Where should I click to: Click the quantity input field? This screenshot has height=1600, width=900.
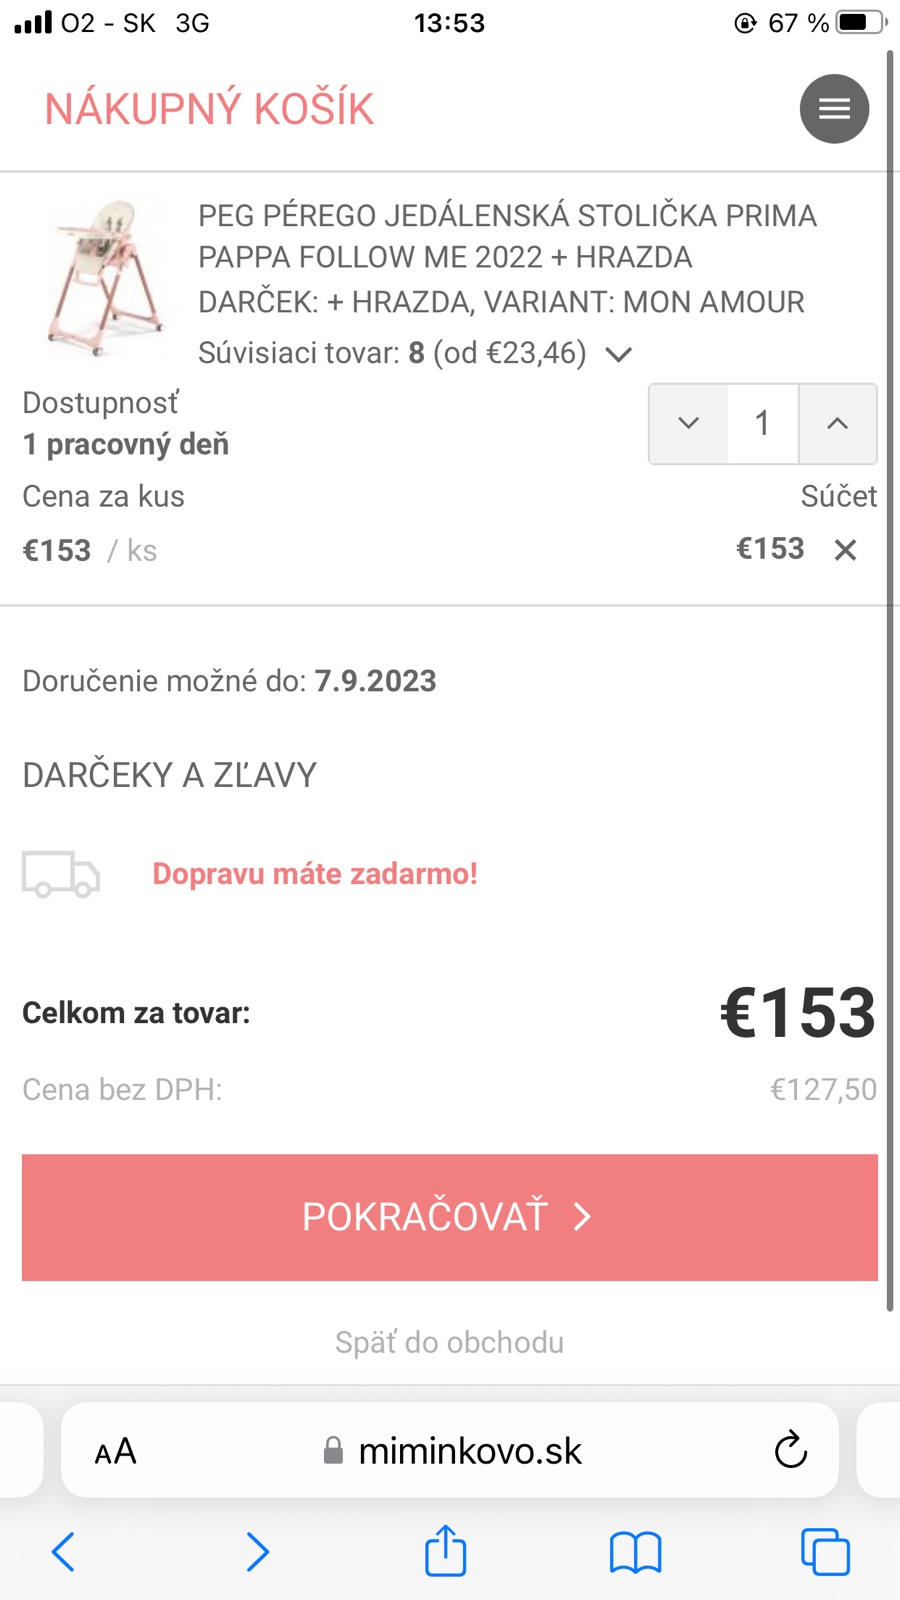tap(762, 423)
